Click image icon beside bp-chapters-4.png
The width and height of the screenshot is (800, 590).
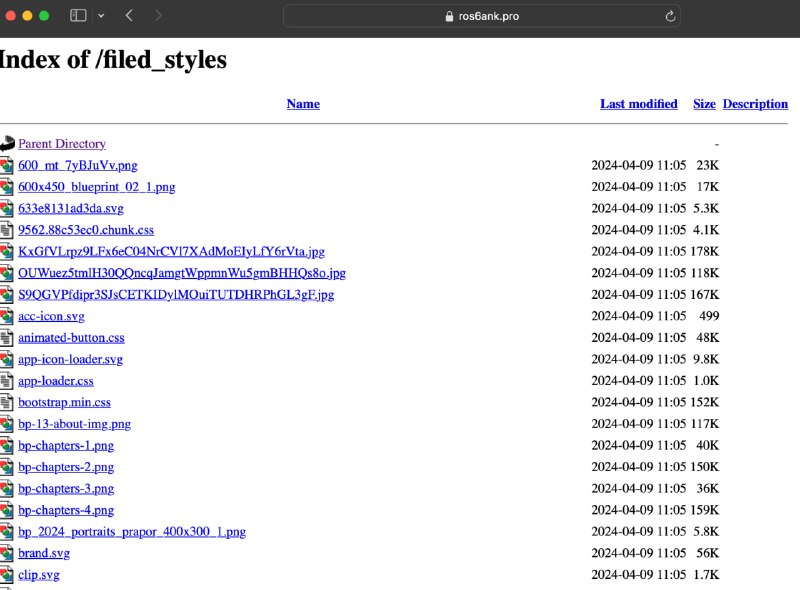[6, 510]
